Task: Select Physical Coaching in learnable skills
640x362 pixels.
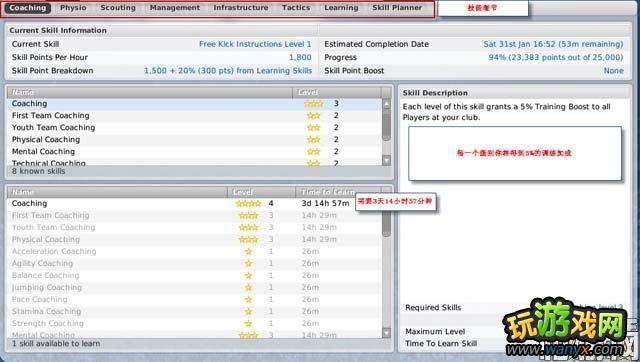Action: tap(195, 239)
